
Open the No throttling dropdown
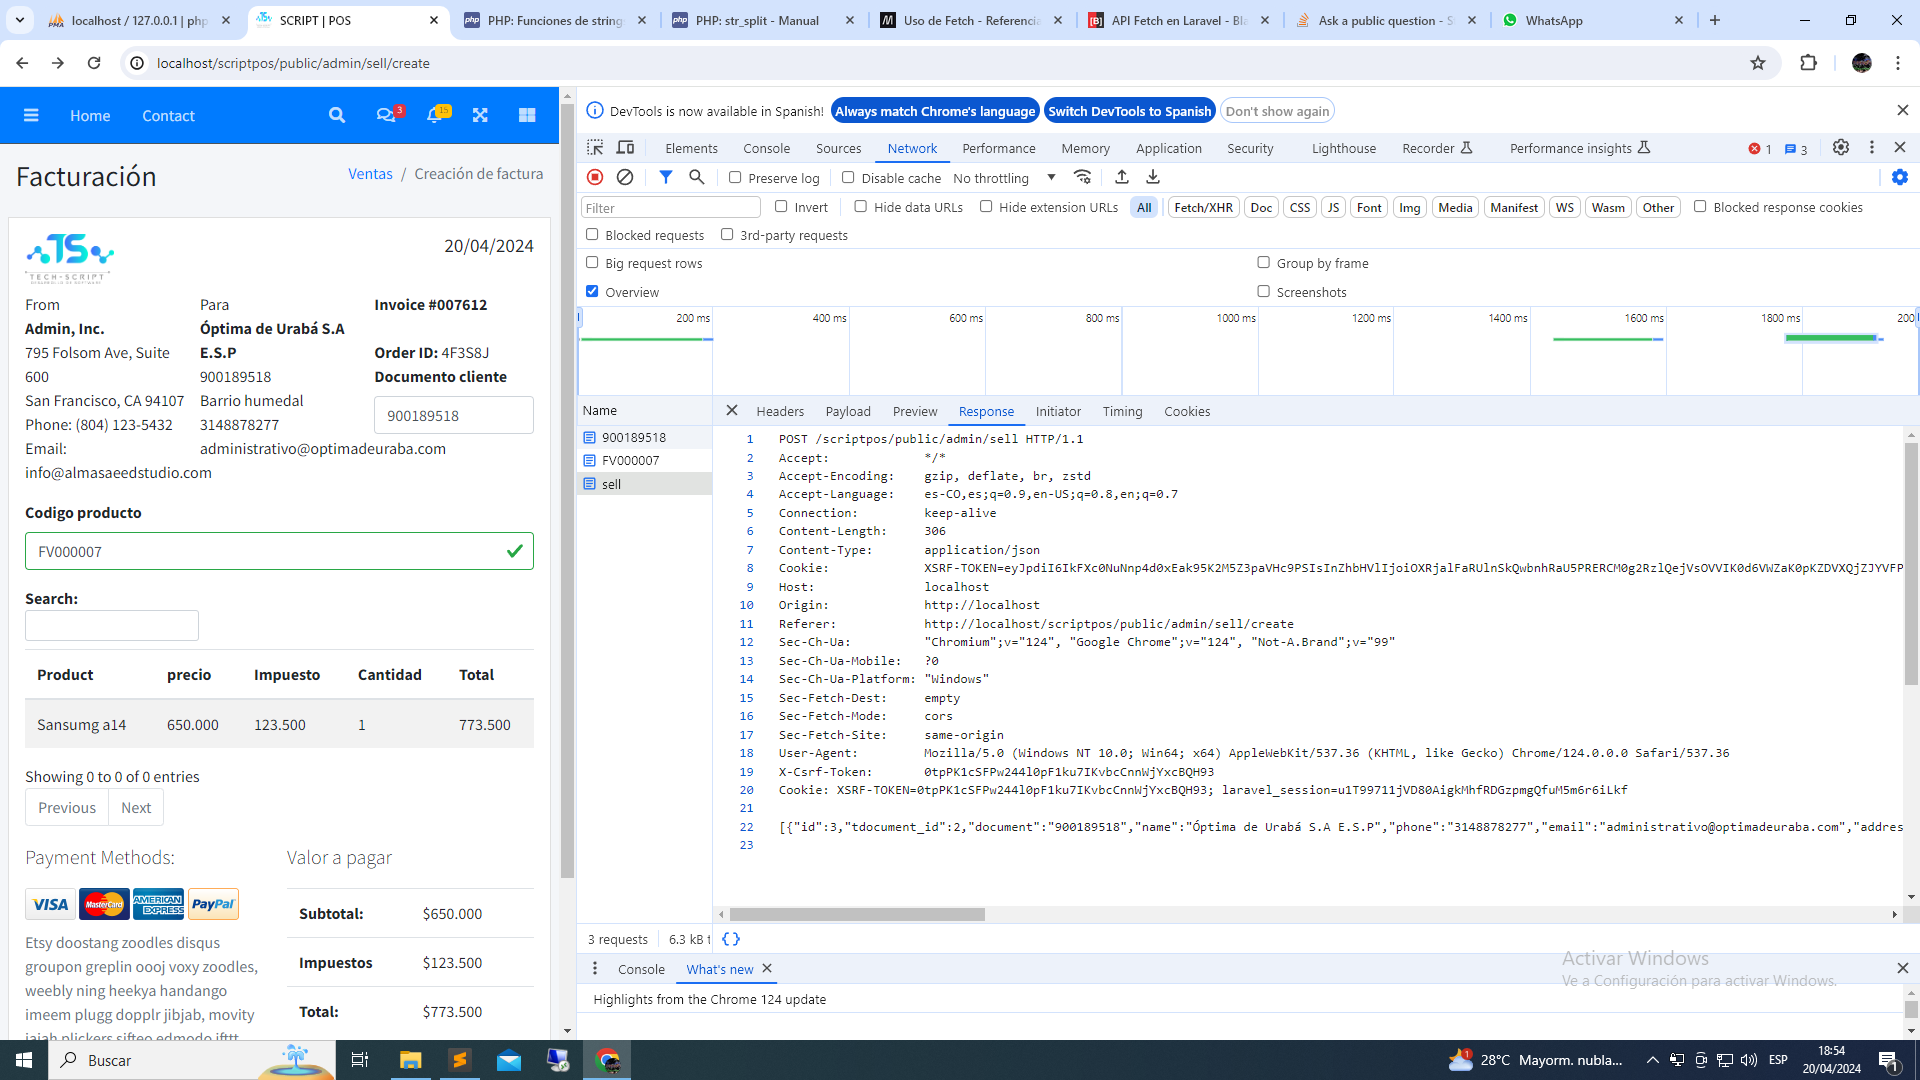tap(1004, 178)
